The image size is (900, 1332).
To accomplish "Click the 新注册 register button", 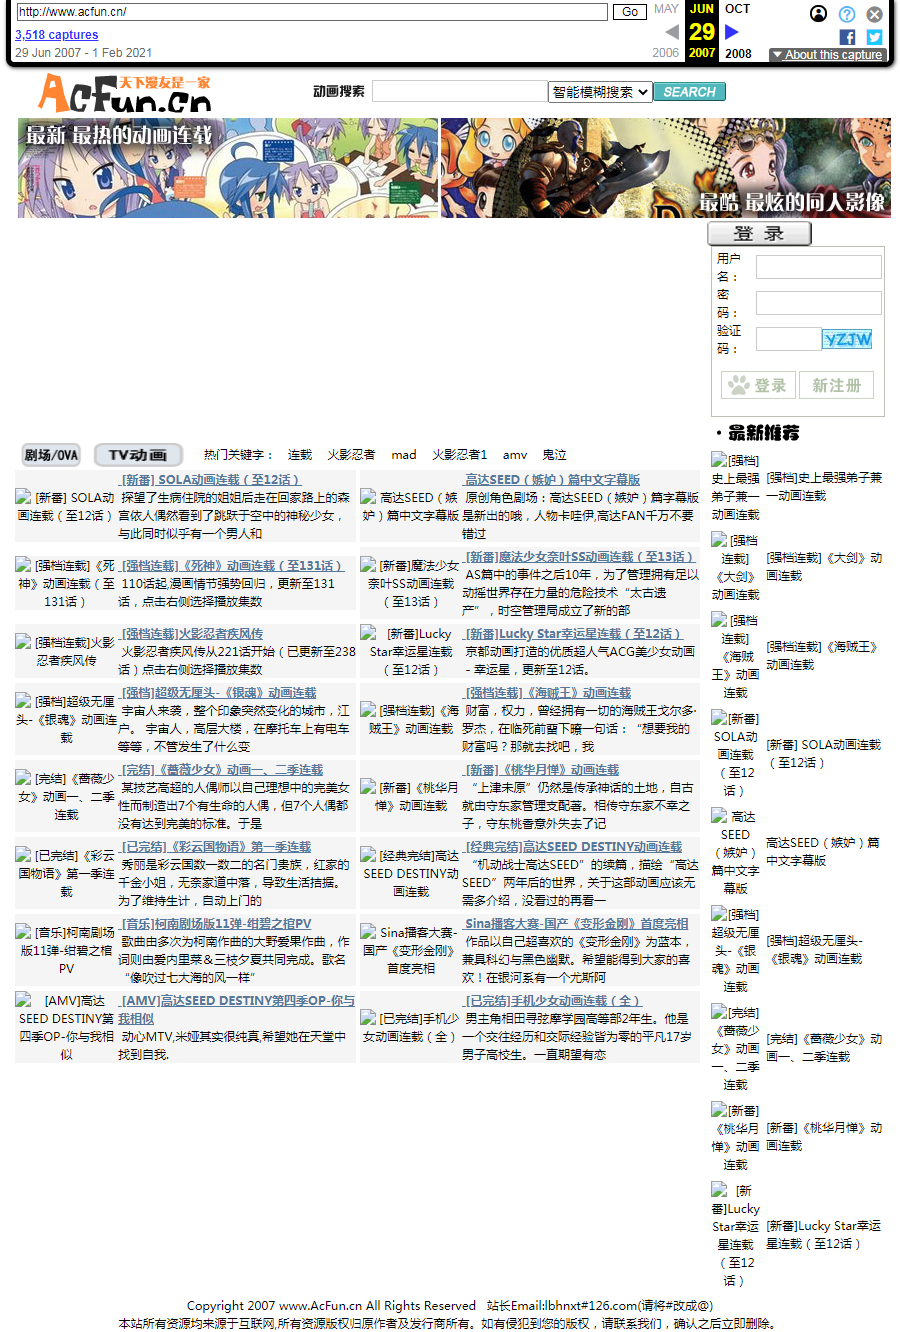I will coord(836,385).
